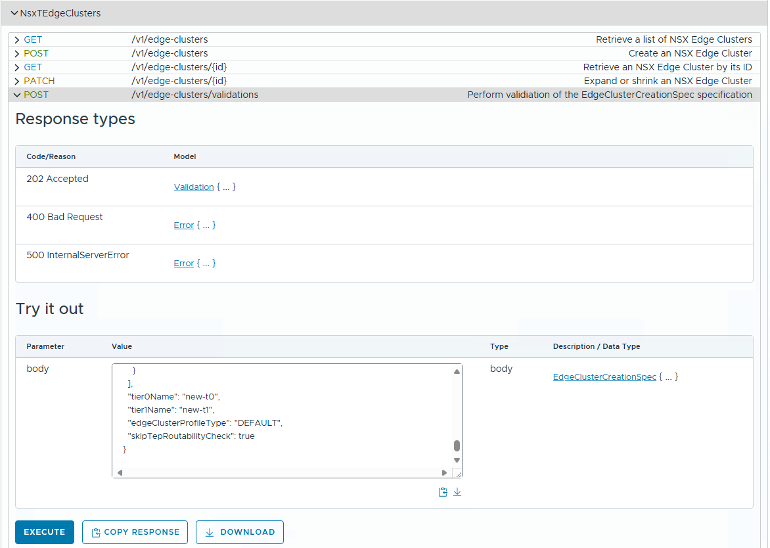Open the Validation model link
The width and height of the screenshot is (770, 548).
[x=194, y=187]
